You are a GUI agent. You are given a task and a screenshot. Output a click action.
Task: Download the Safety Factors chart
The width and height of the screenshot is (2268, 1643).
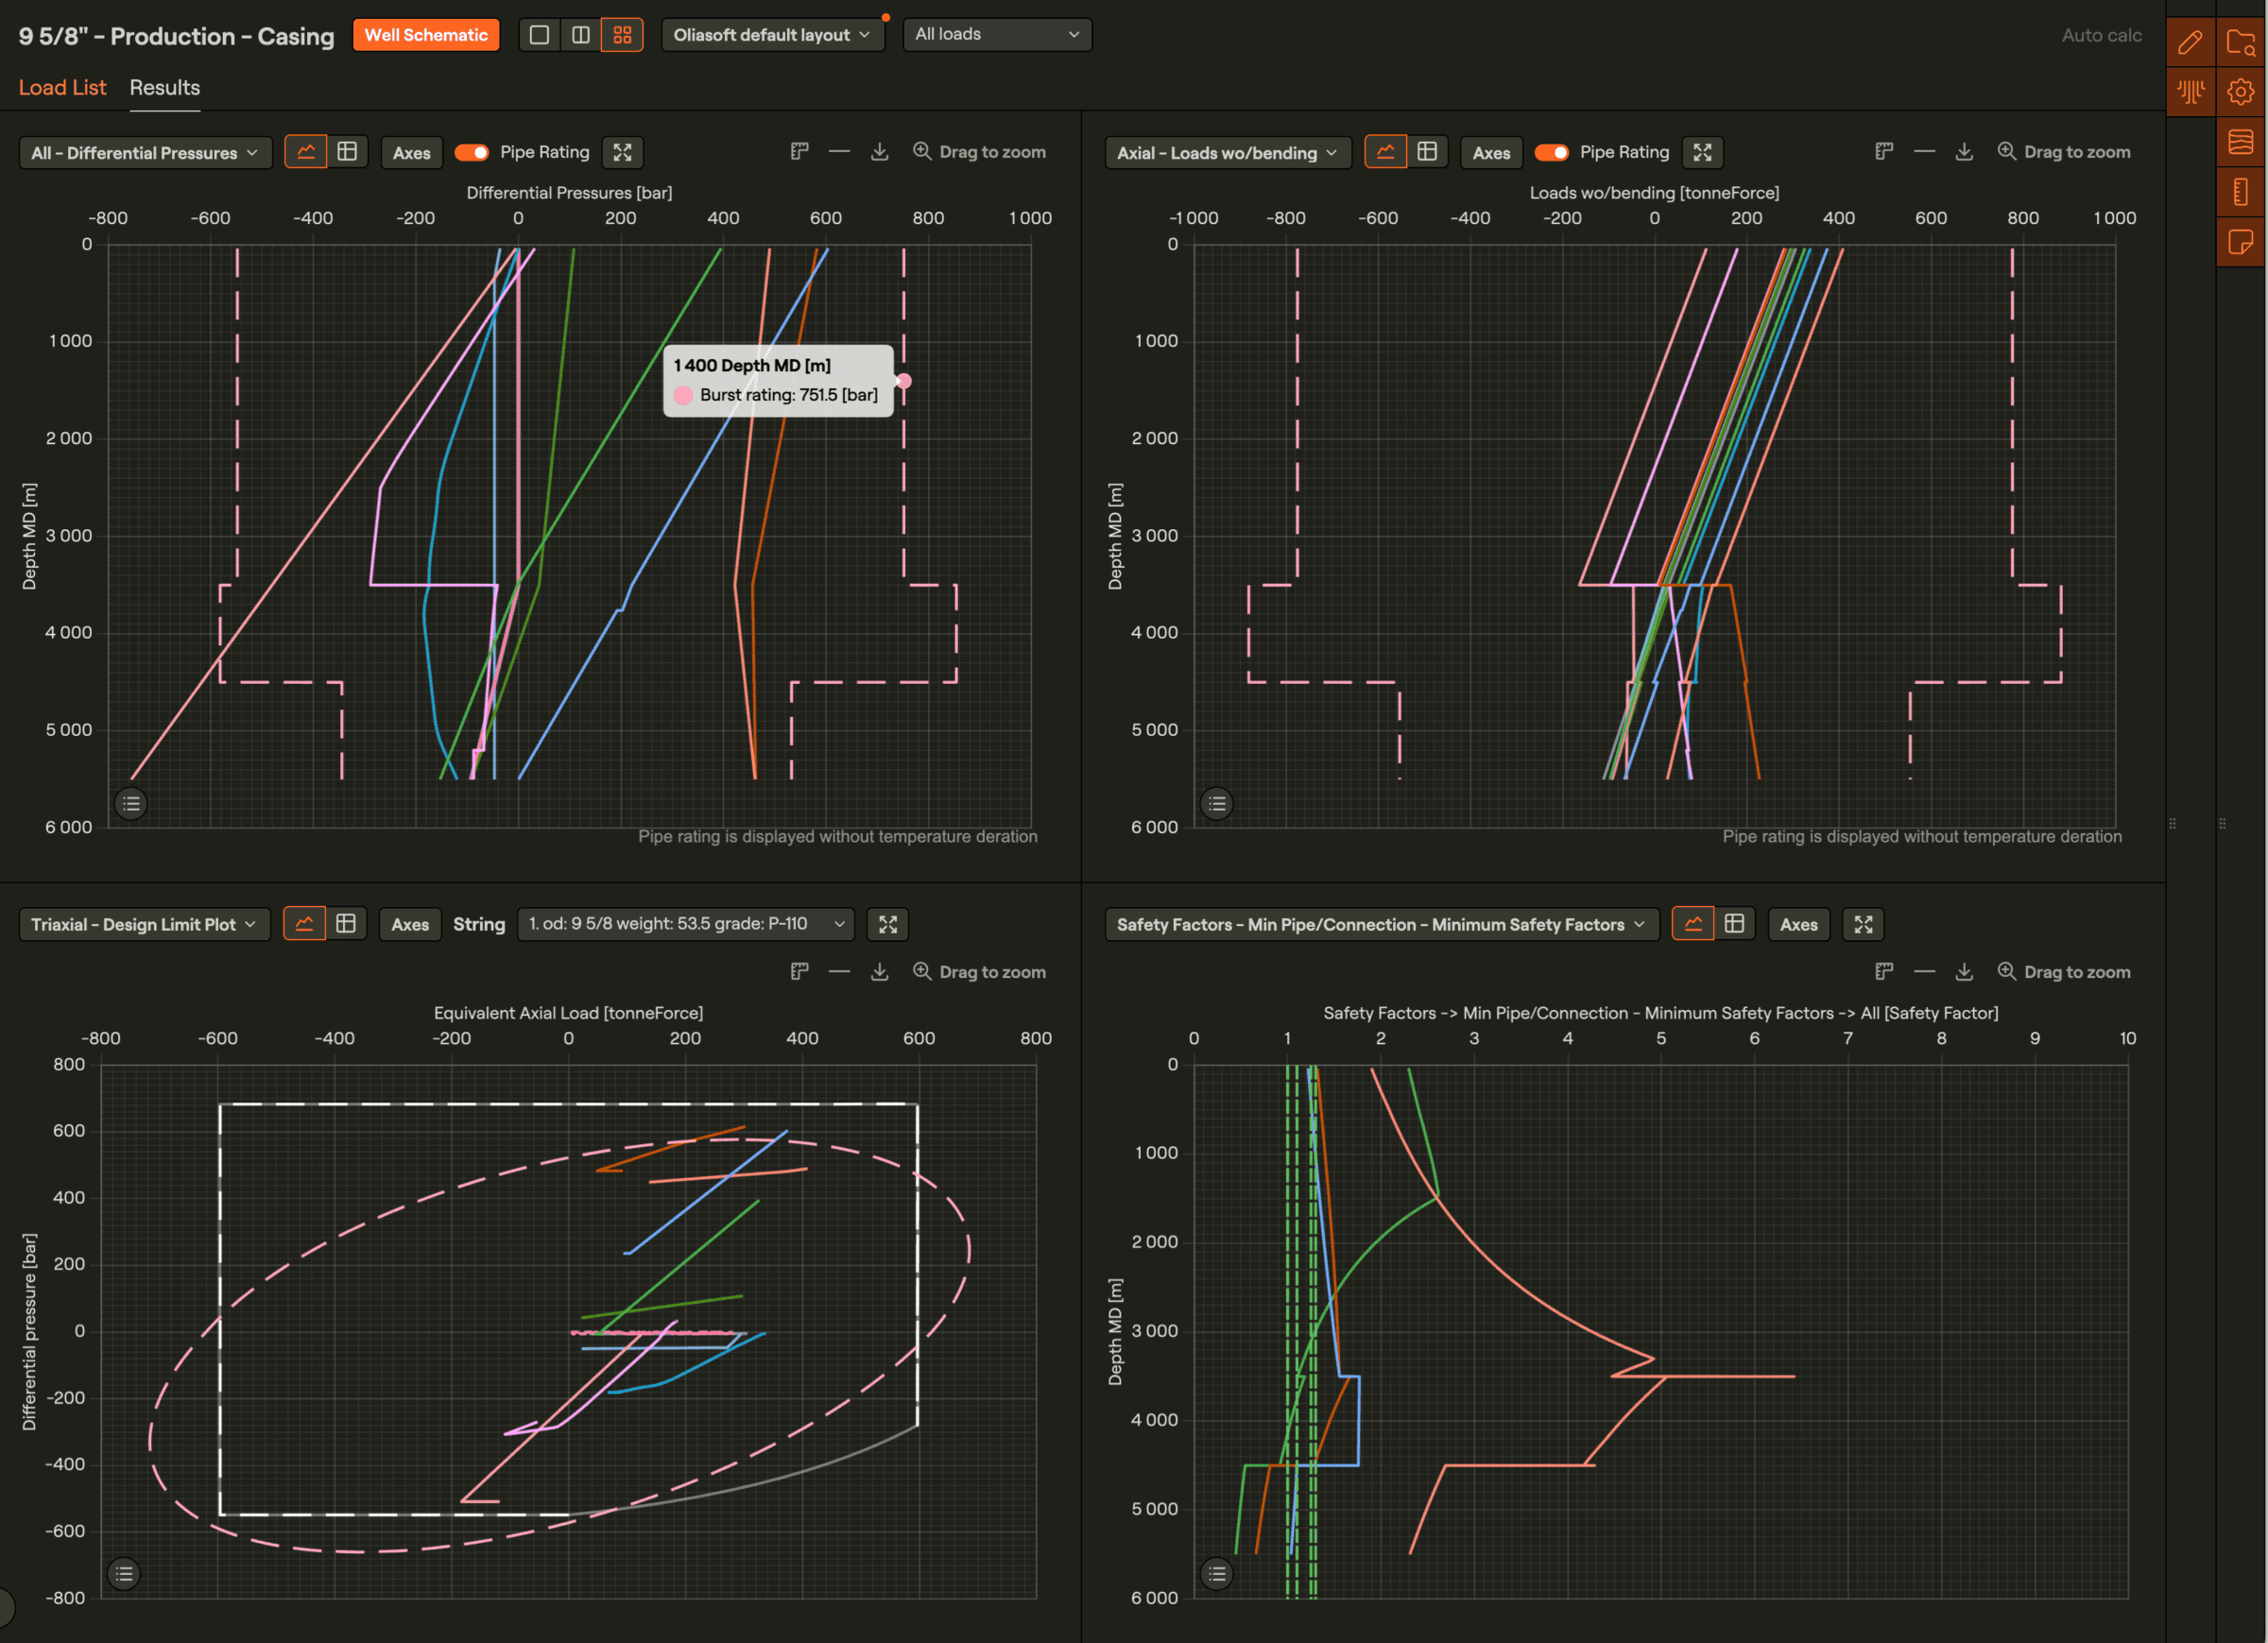click(x=1964, y=972)
